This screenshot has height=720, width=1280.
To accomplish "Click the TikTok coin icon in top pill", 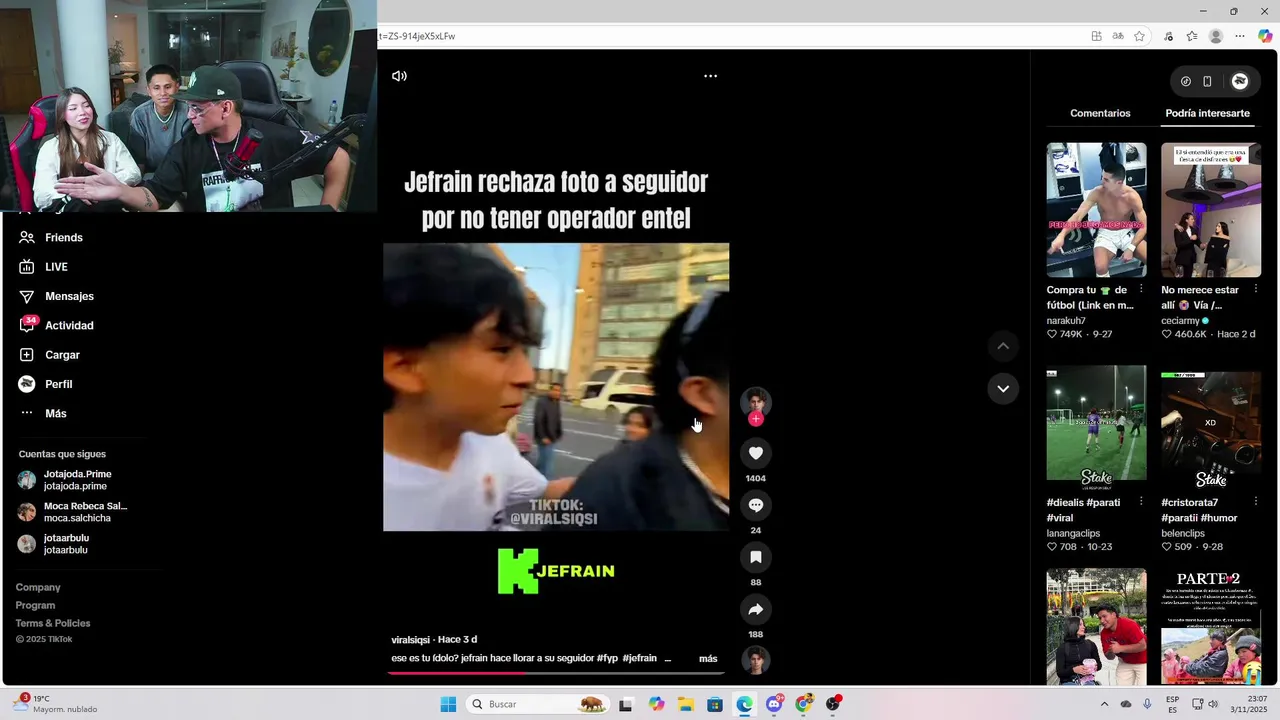I will [x=1186, y=81].
